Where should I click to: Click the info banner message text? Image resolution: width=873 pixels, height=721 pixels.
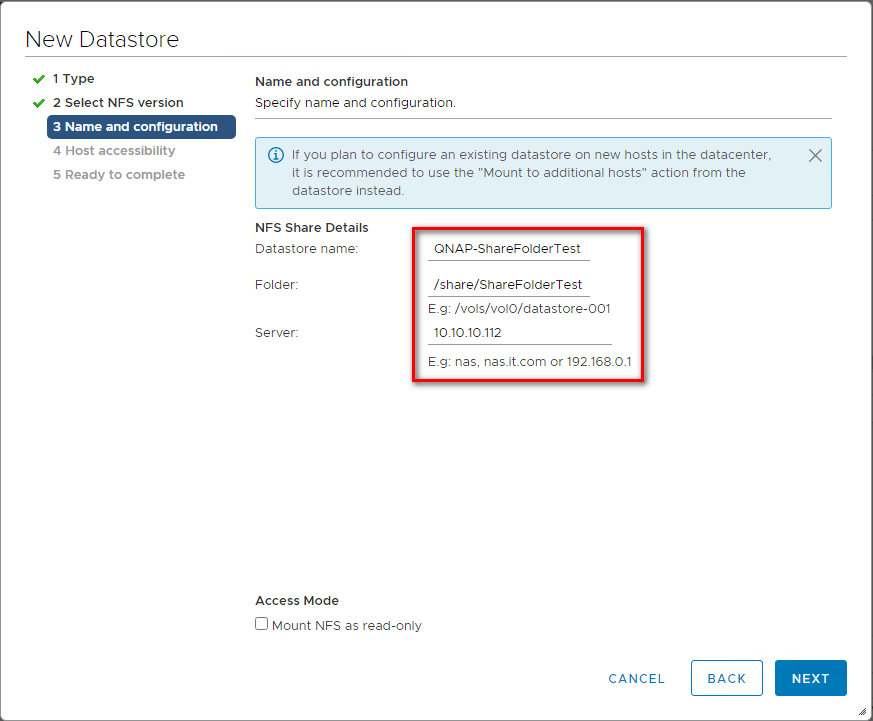[531, 173]
